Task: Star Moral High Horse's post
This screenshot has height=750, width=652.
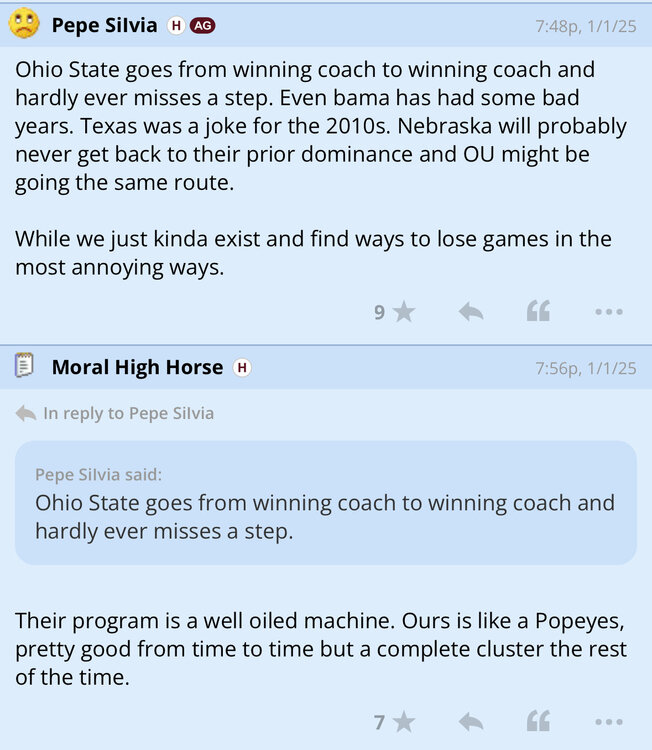Action: point(404,721)
